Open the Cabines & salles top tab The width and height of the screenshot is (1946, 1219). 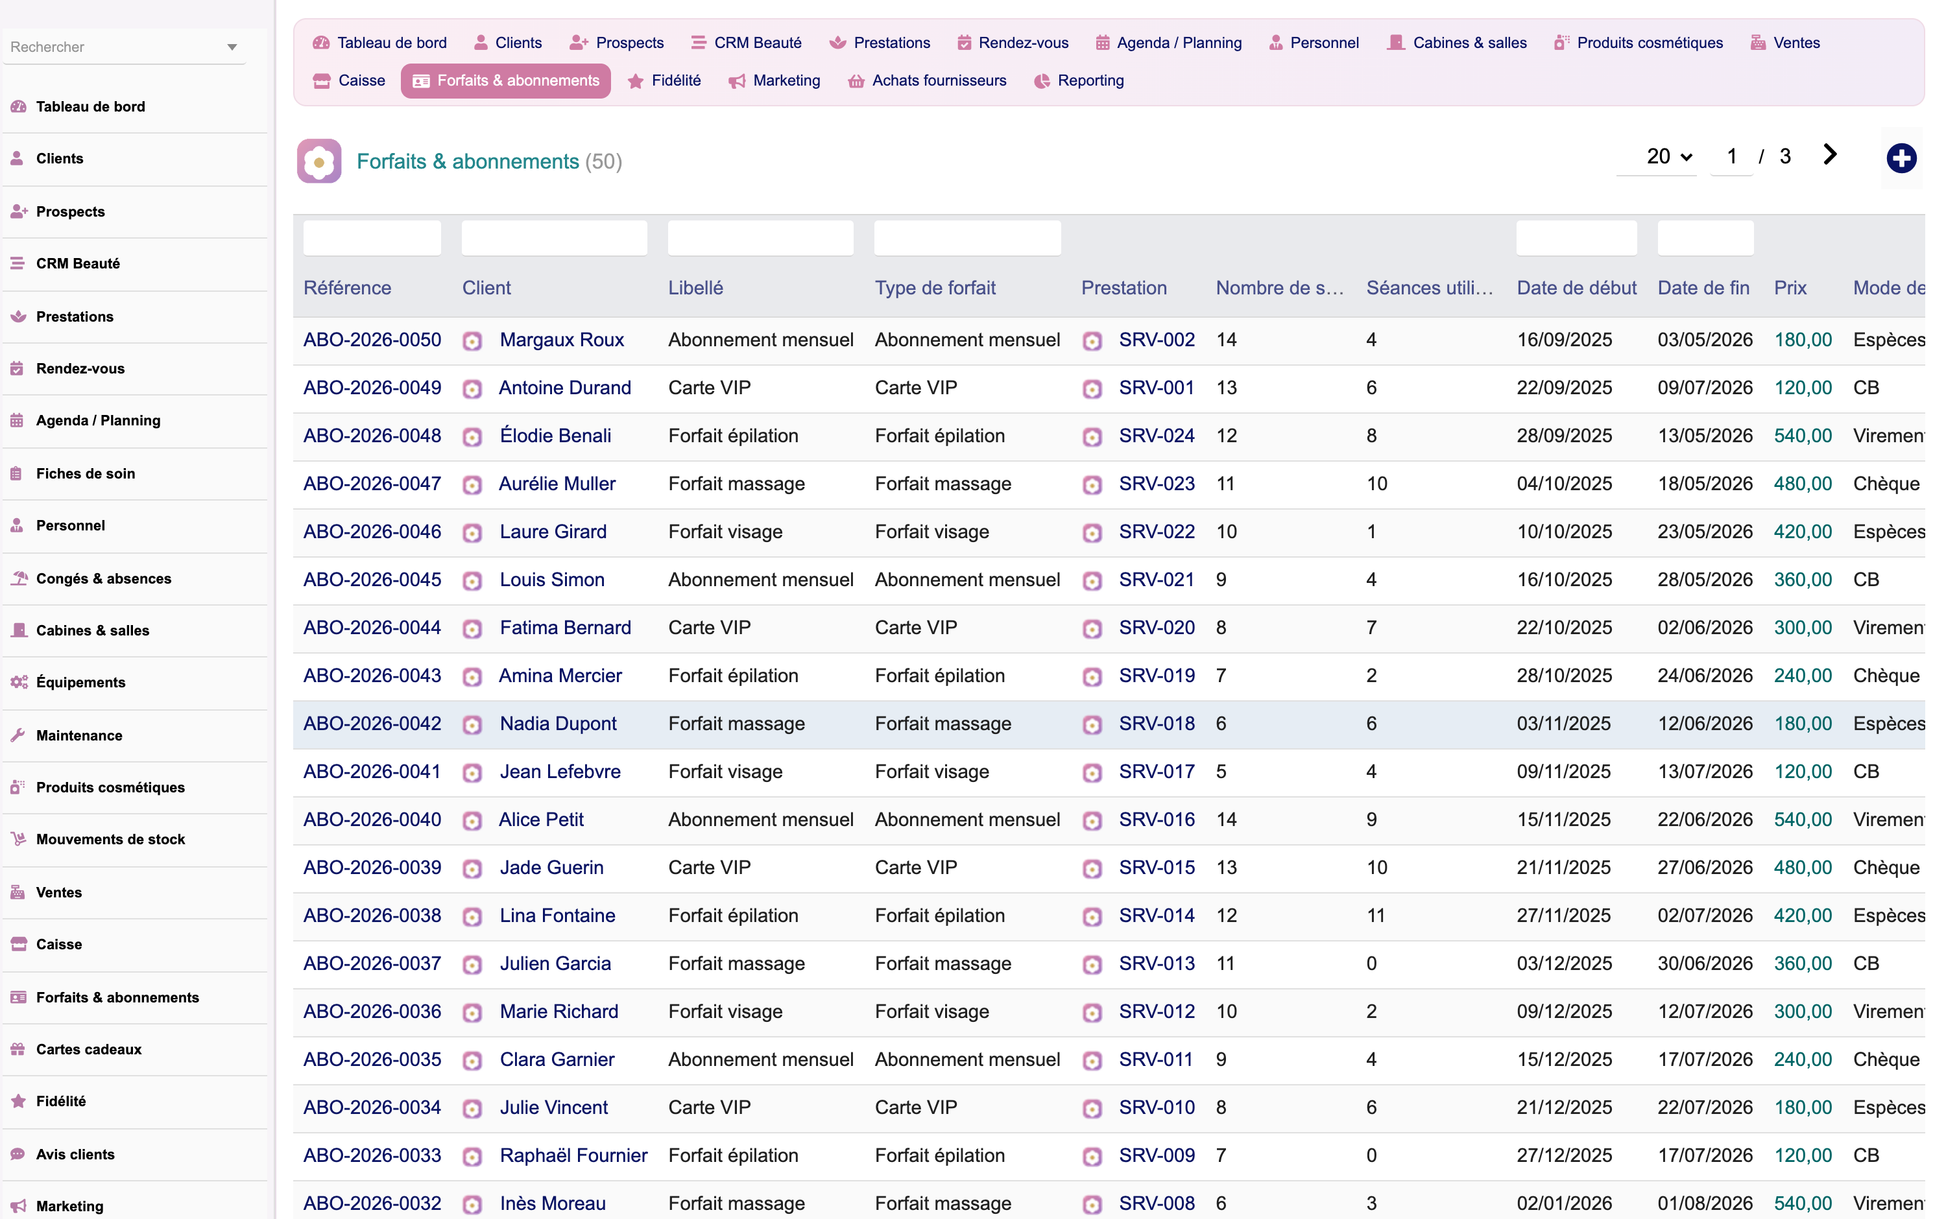click(1457, 43)
